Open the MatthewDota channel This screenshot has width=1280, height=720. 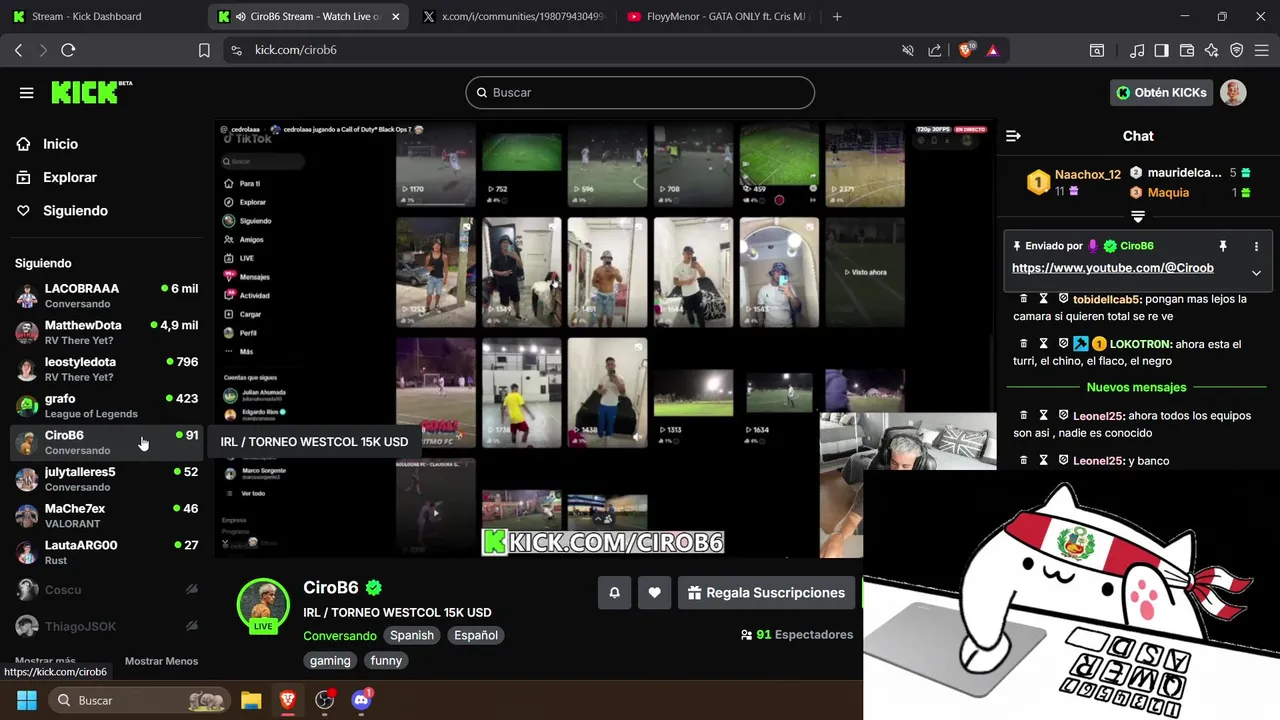click(106, 332)
